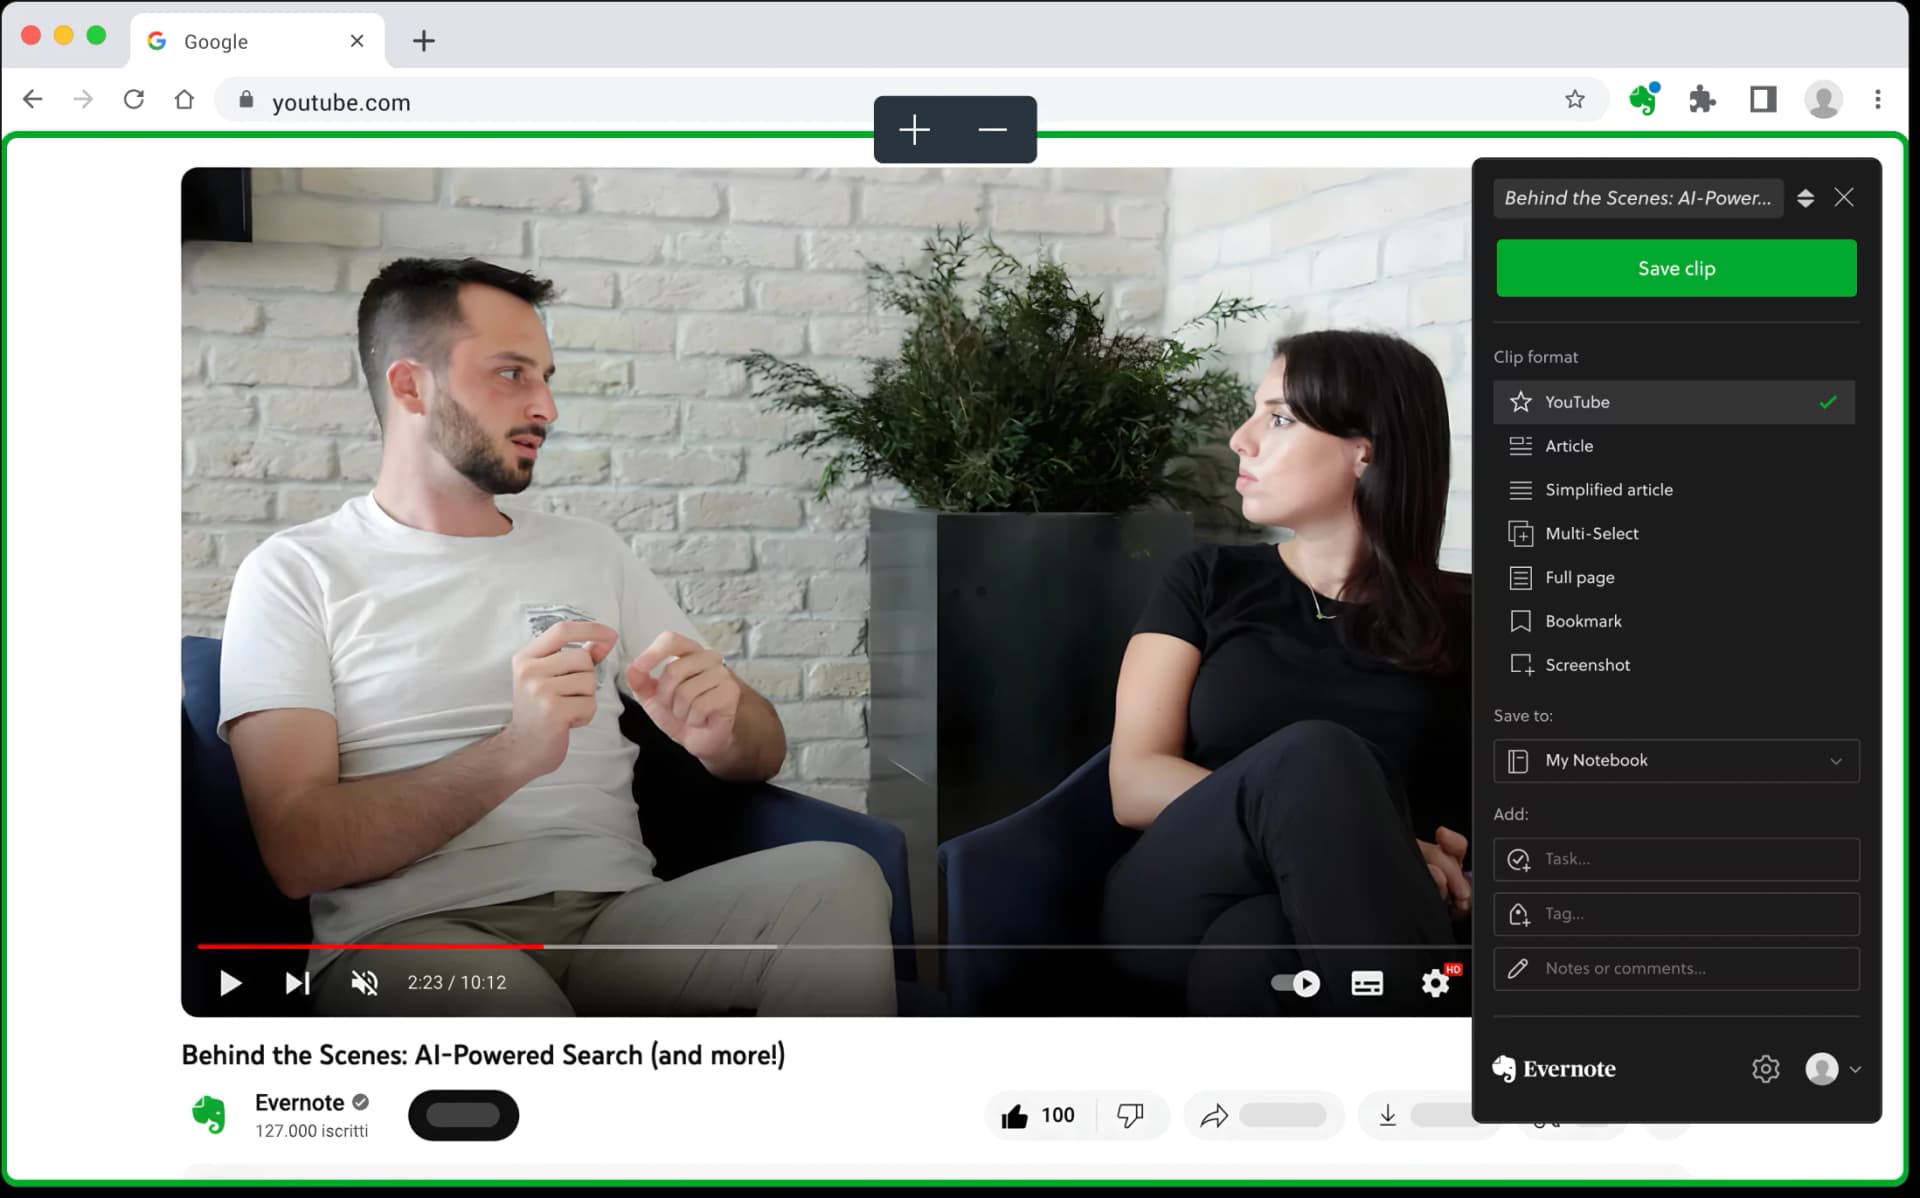Choose Screenshot clip format
The image size is (1920, 1198).
(x=1587, y=665)
